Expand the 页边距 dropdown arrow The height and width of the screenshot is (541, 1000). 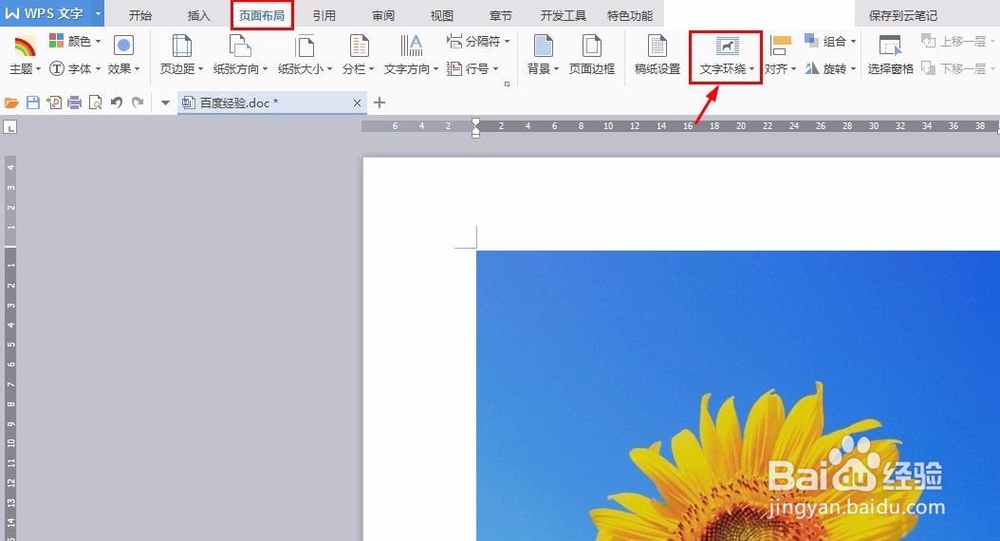point(200,69)
